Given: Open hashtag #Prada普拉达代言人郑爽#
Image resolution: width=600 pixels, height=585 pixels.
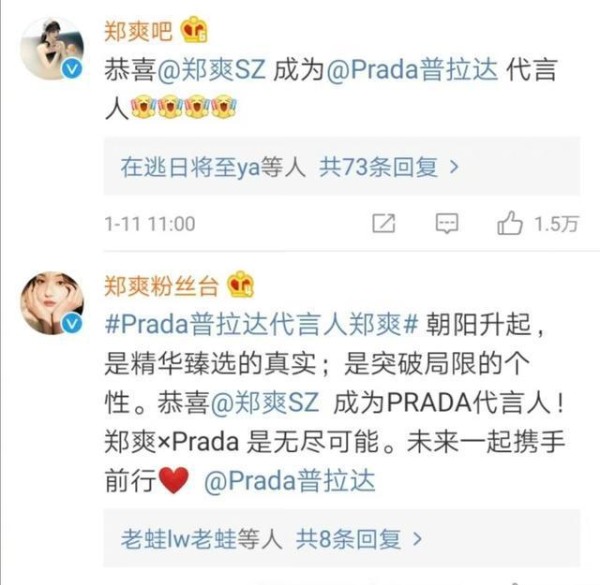Looking at the screenshot, I should pos(261,324).
